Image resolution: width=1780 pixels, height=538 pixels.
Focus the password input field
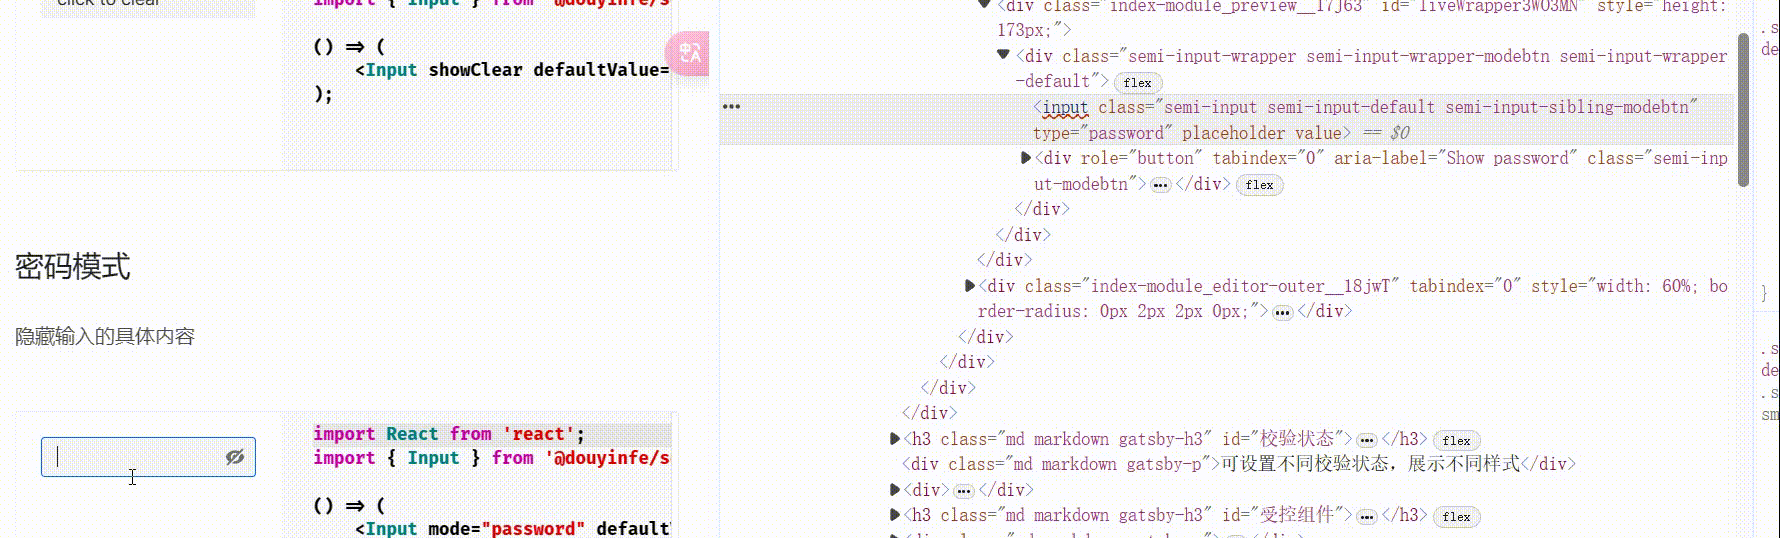point(148,457)
